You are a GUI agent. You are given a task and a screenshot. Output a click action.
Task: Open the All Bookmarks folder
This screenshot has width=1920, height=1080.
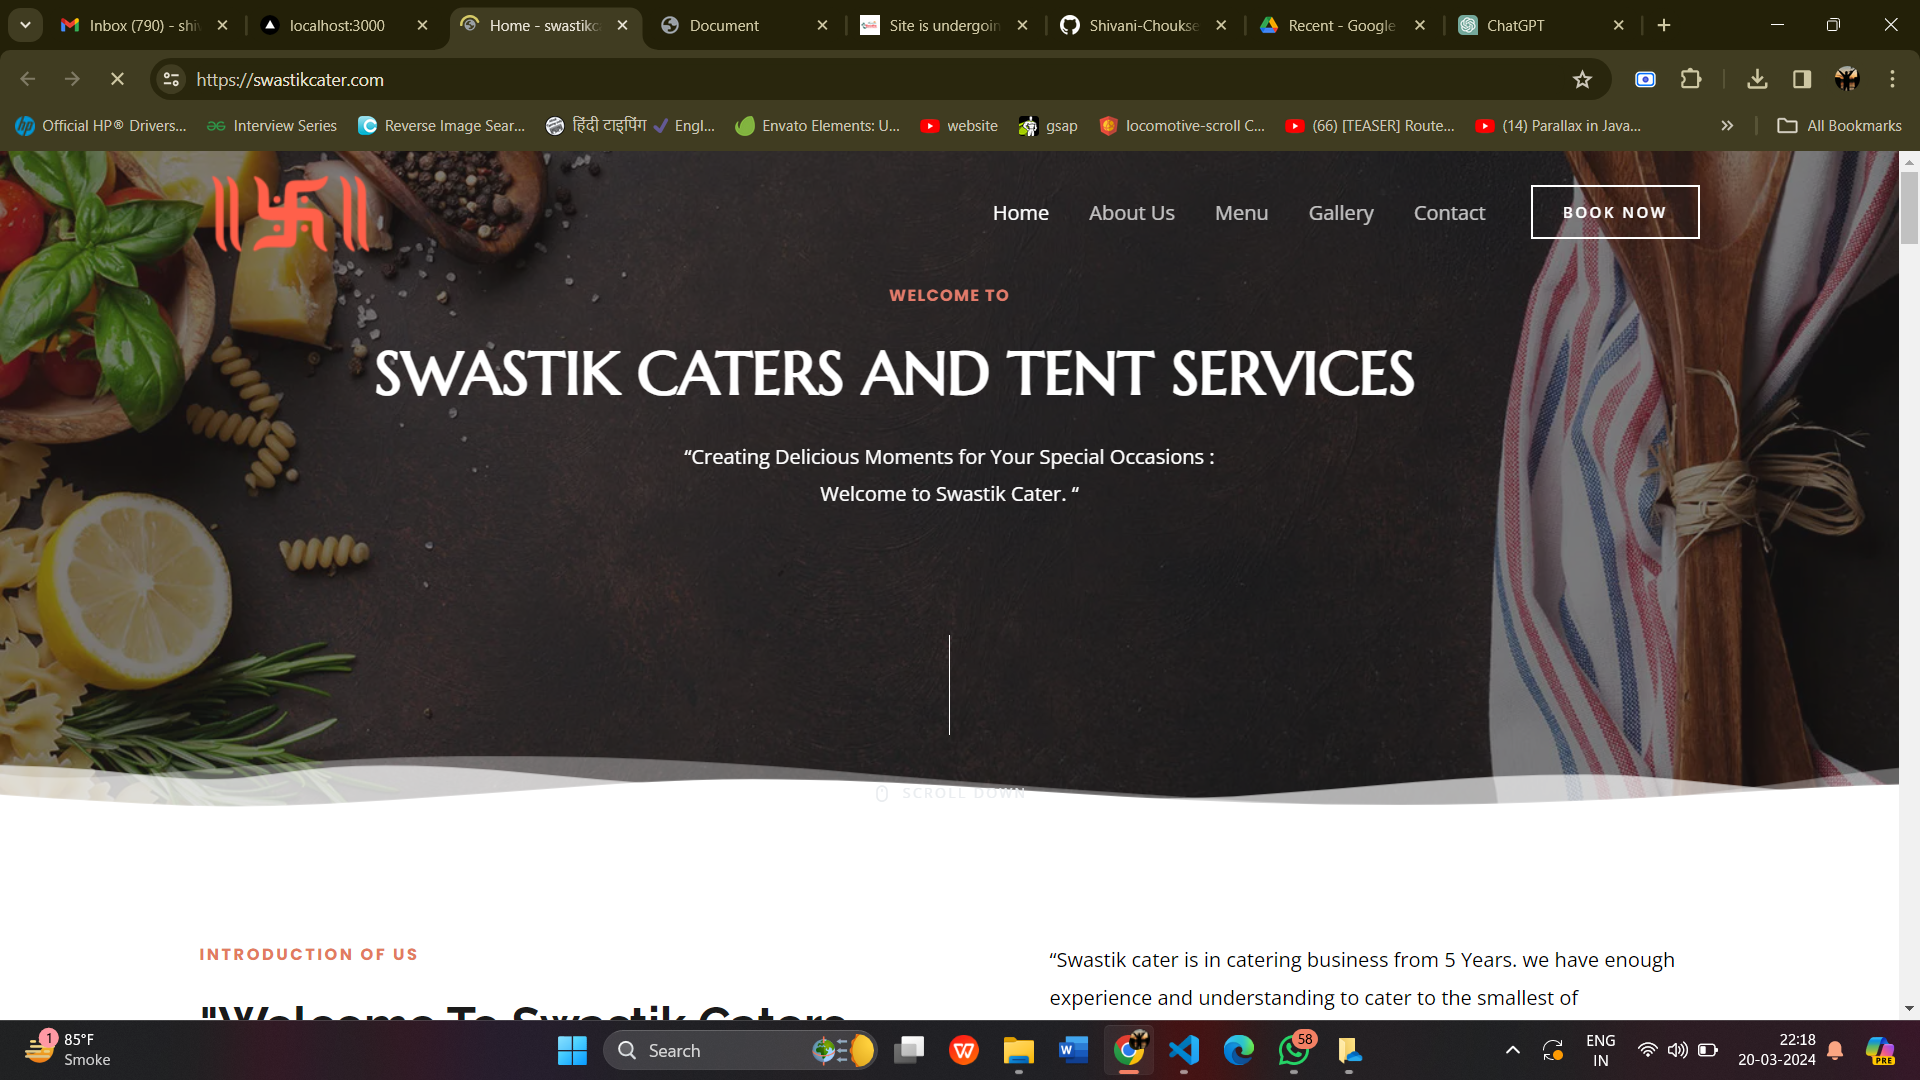pyautogui.click(x=1839, y=126)
